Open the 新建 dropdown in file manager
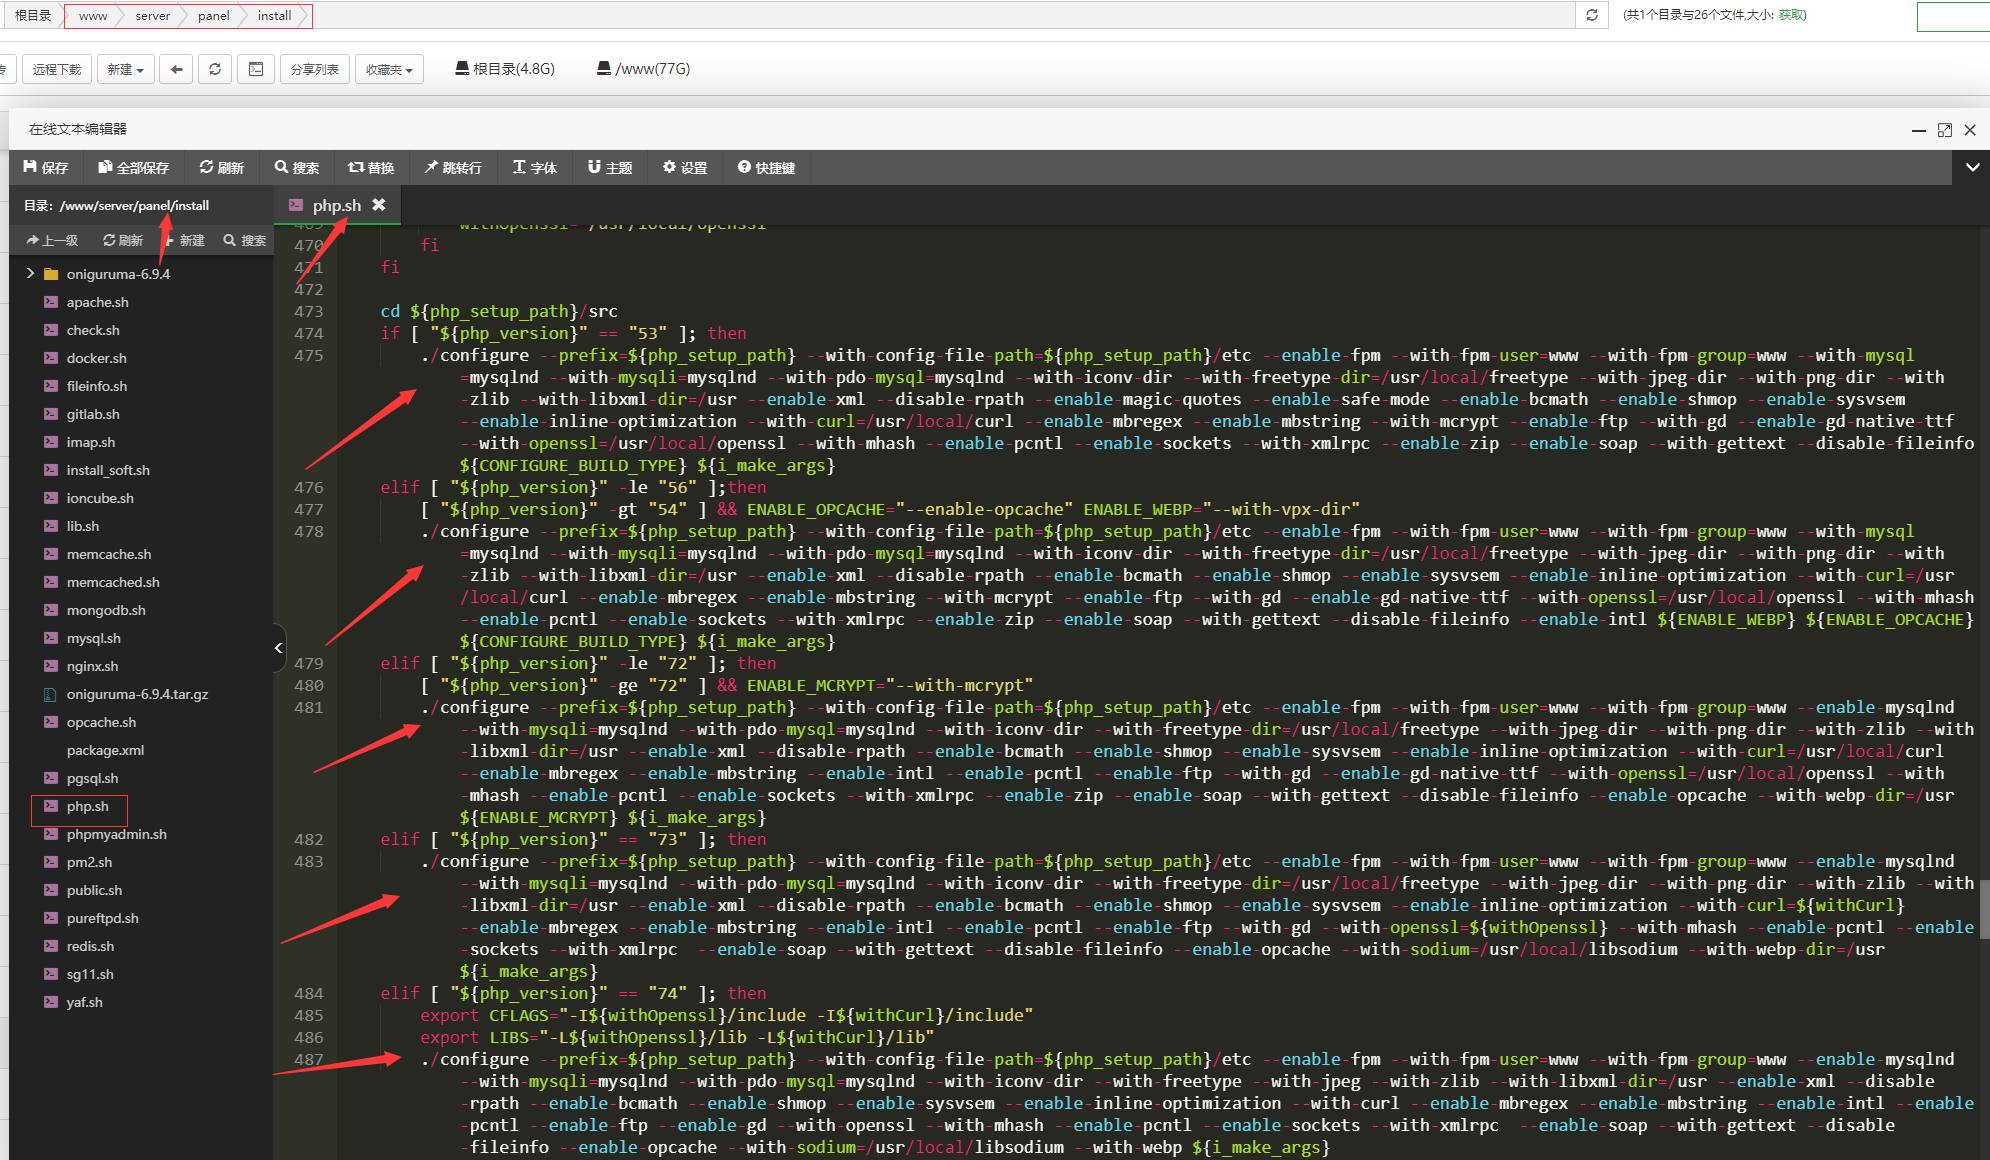This screenshot has height=1160, width=1990. tap(126, 69)
